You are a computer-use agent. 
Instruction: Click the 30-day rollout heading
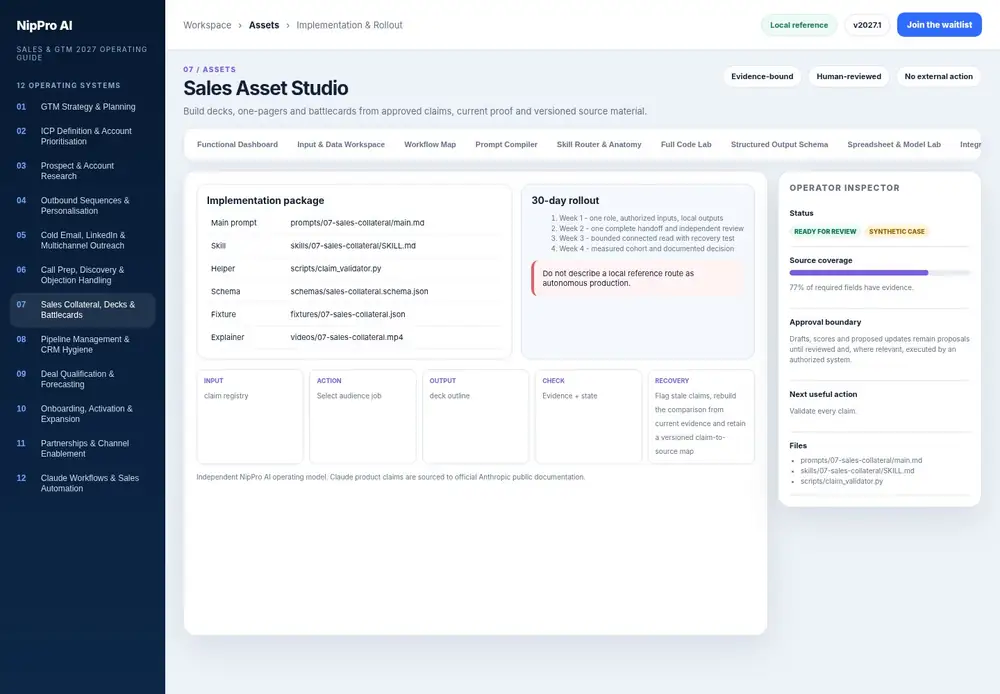[x=565, y=200]
